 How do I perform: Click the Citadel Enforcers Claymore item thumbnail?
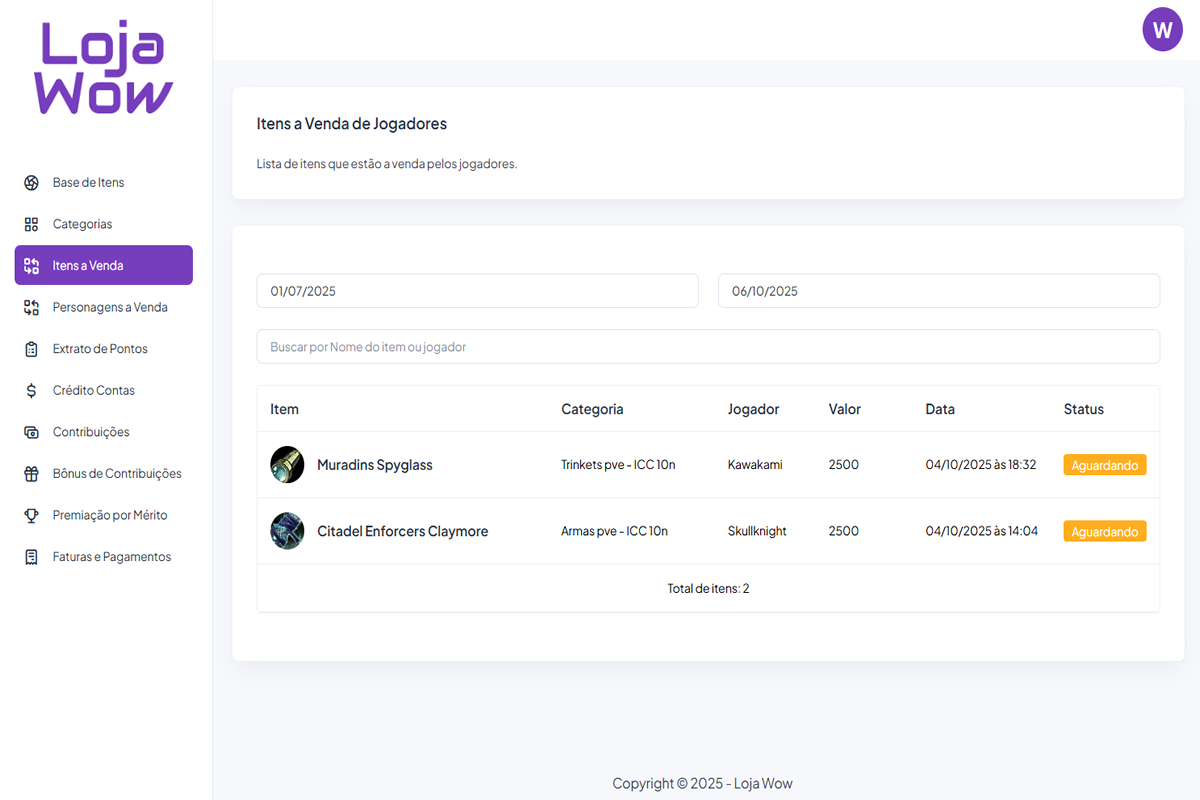[x=287, y=531]
